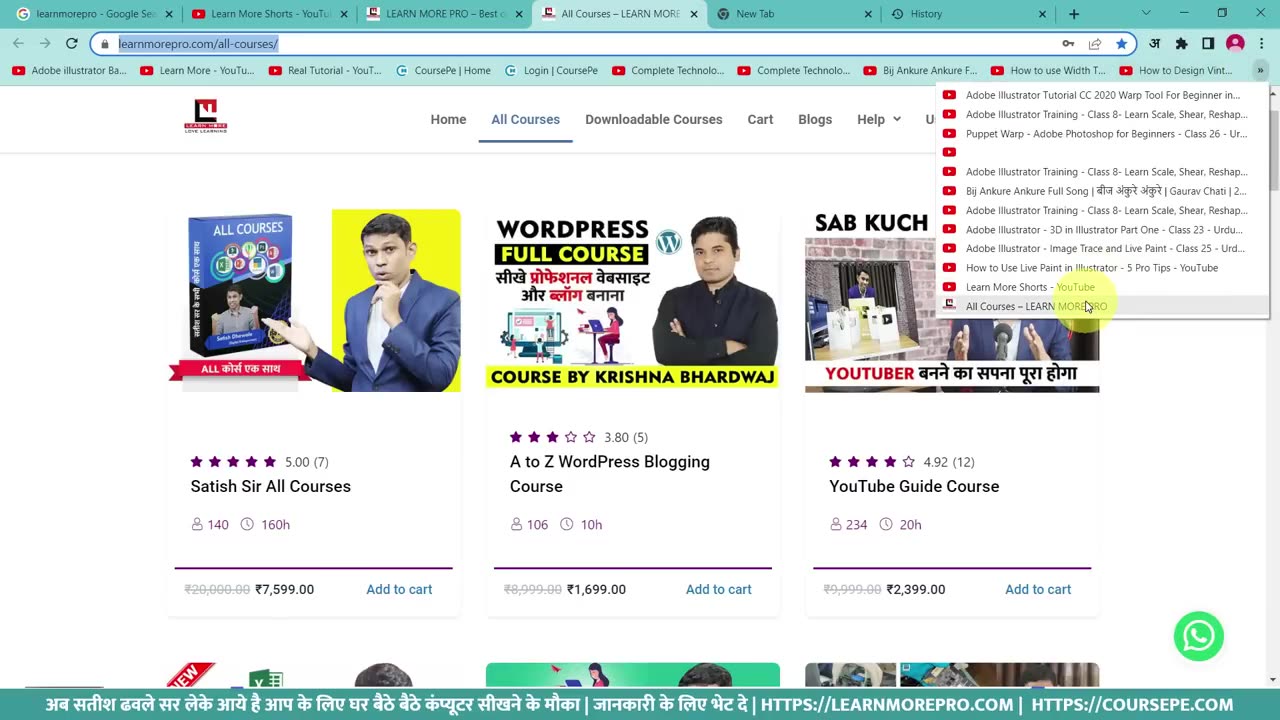Reload the page with the refresh icon
This screenshot has width=1280, height=720.
[71, 44]
